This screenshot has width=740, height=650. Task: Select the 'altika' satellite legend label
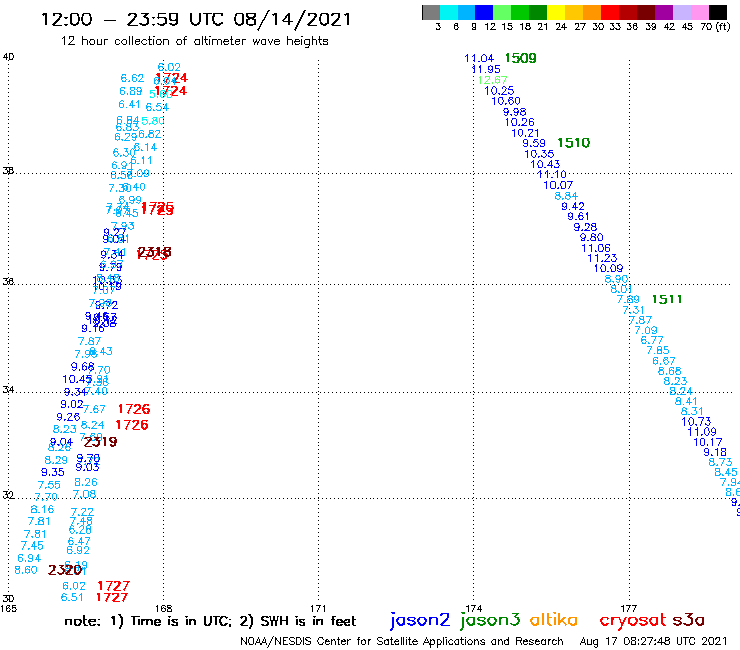554,619
